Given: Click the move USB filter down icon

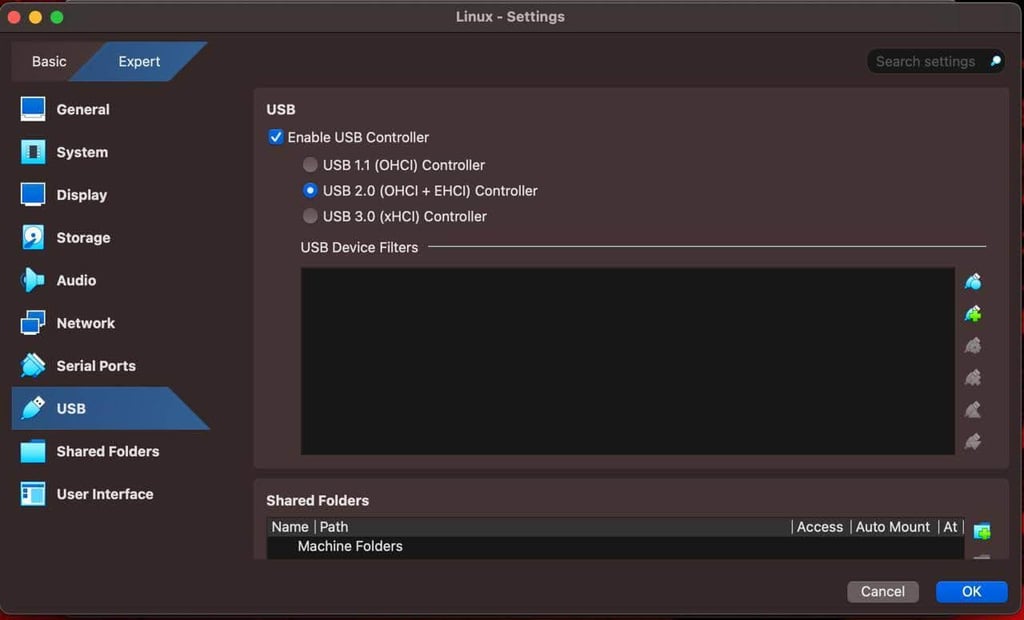Looking at the screenshot, I should pos(973,442).
